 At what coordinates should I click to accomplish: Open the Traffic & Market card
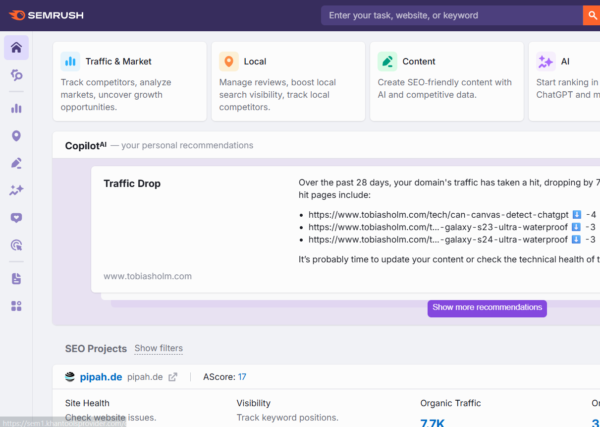[x=130, y=81]
